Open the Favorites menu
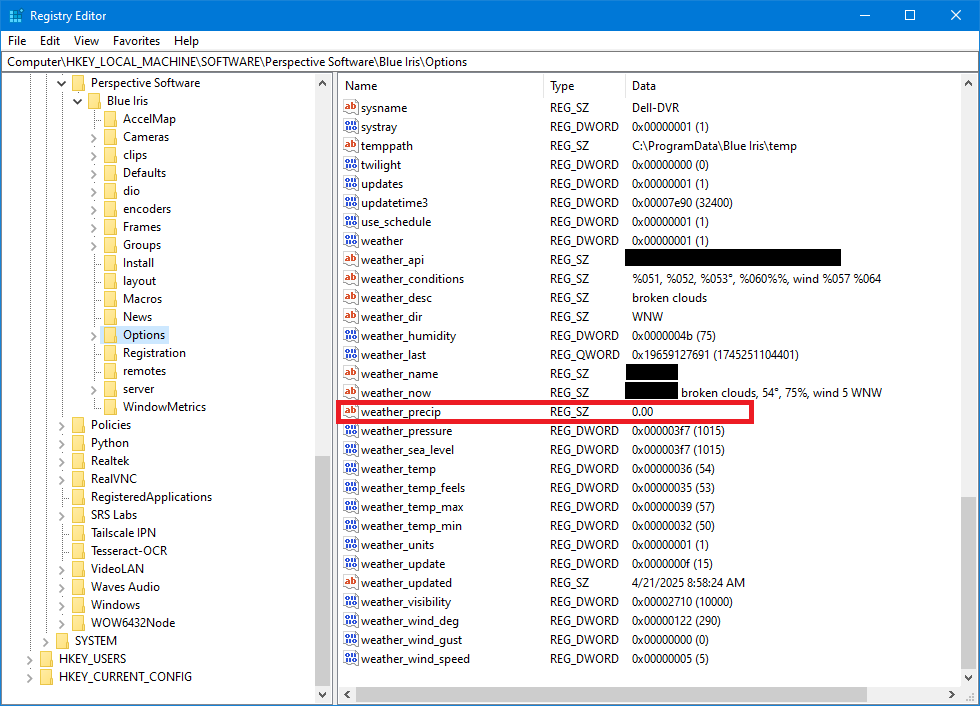The width and height of the screenshot is (980, 706). tap(136, 41)
